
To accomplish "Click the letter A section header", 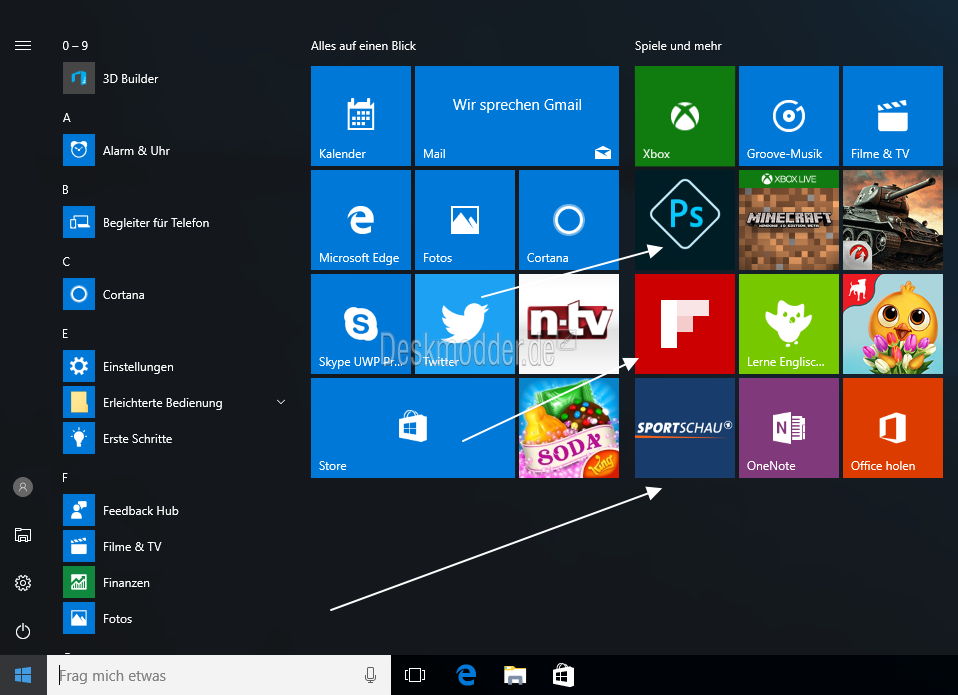I will tap(67, 118).
